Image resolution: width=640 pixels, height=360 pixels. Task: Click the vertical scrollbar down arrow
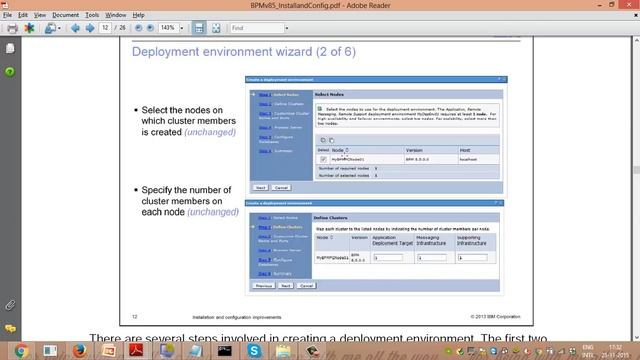(x=636, y=338)
